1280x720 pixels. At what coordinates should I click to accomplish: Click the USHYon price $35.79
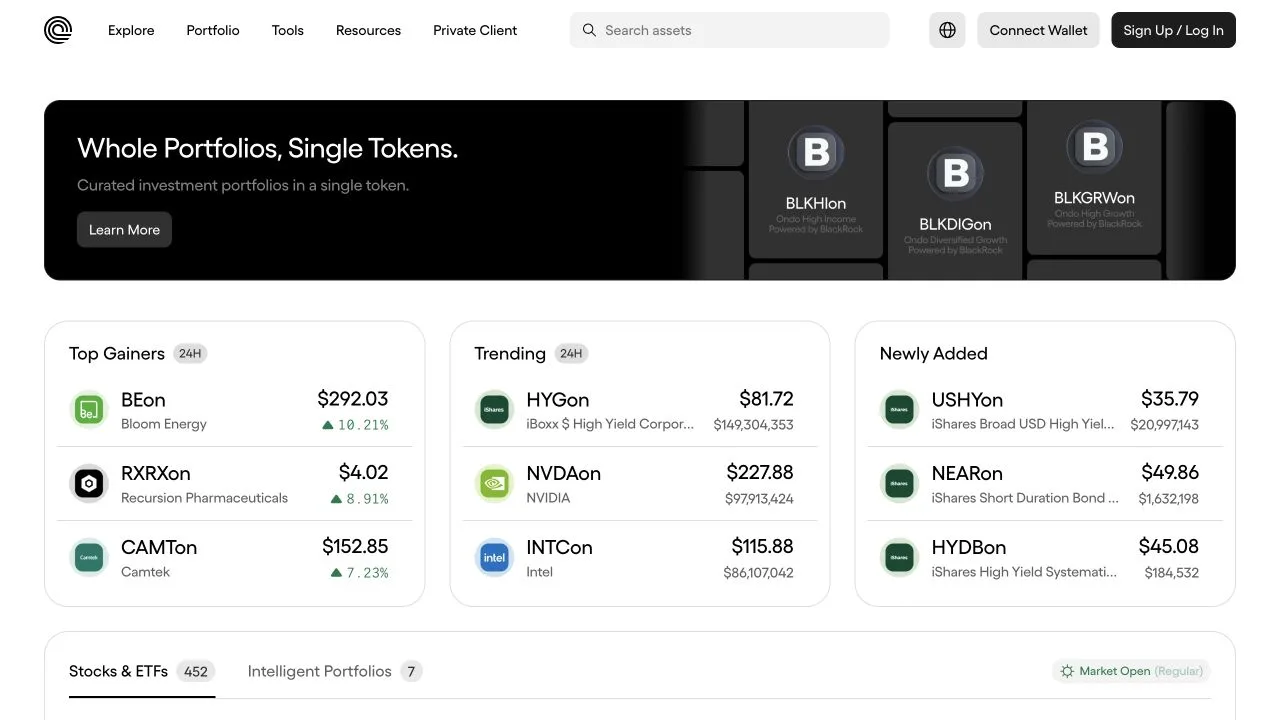click(1170, 399)
